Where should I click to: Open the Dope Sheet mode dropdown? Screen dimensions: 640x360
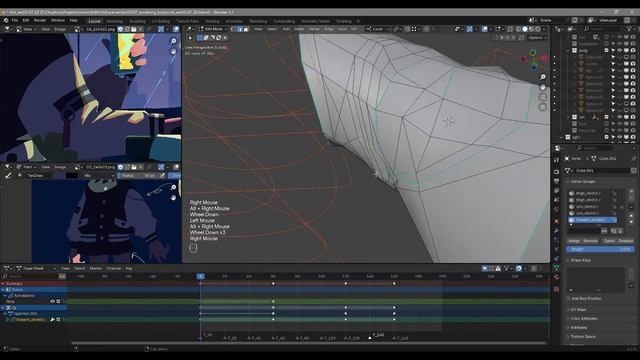point(36,268)
